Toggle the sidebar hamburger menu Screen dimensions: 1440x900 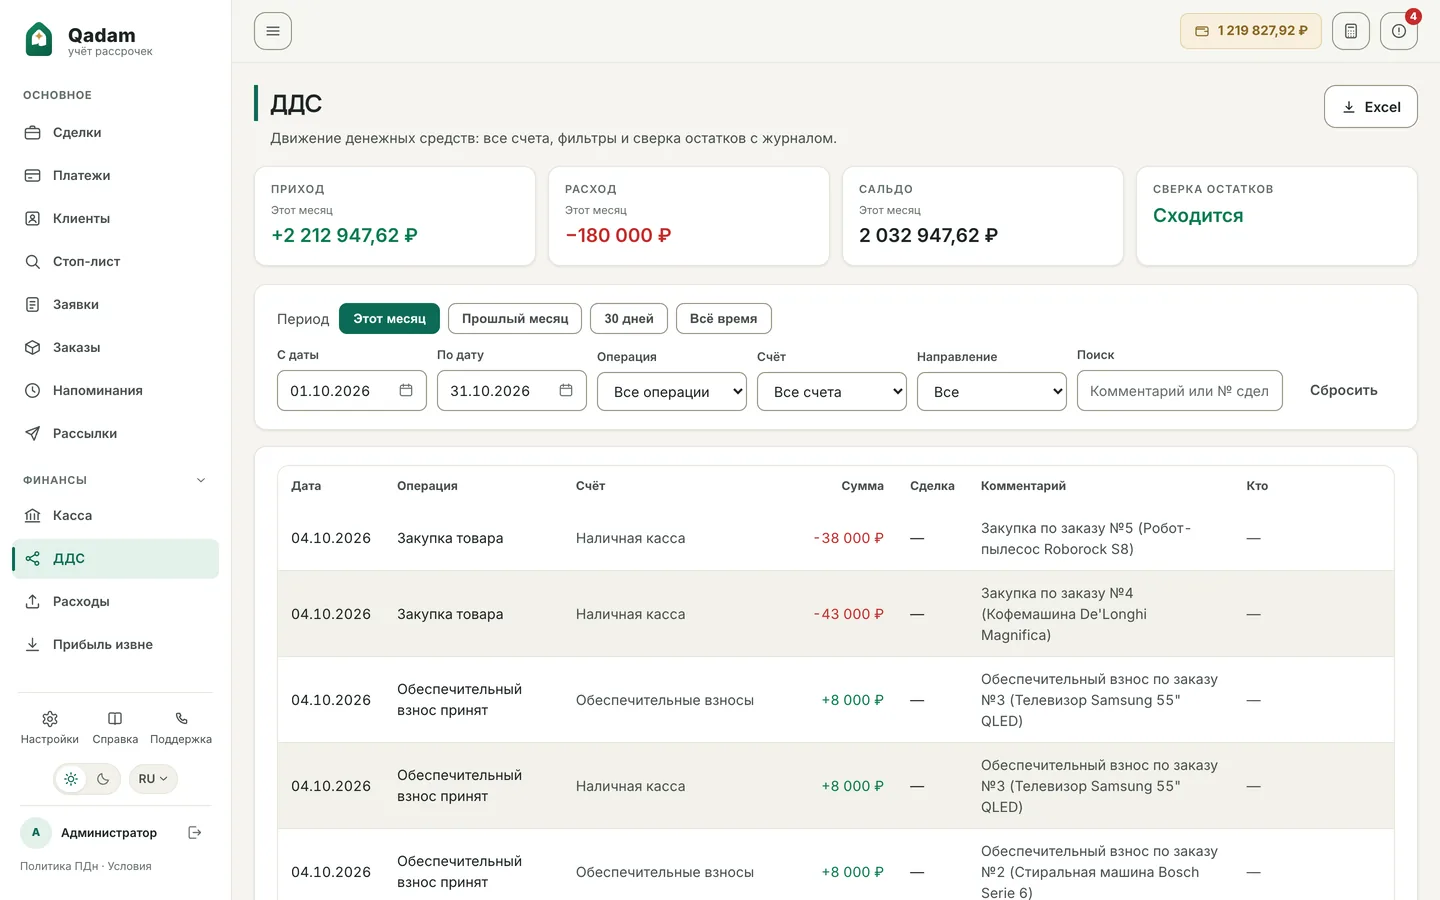tap(273, 31)
